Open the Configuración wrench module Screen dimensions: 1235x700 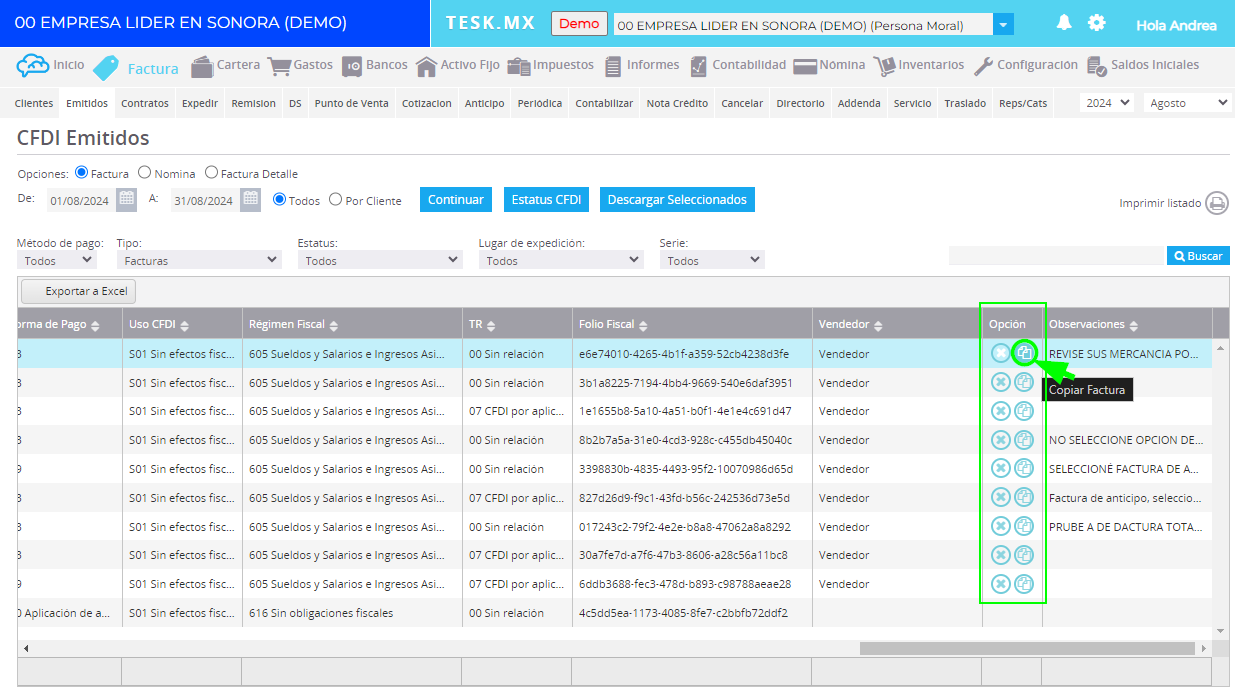click(x=983, y=66)
